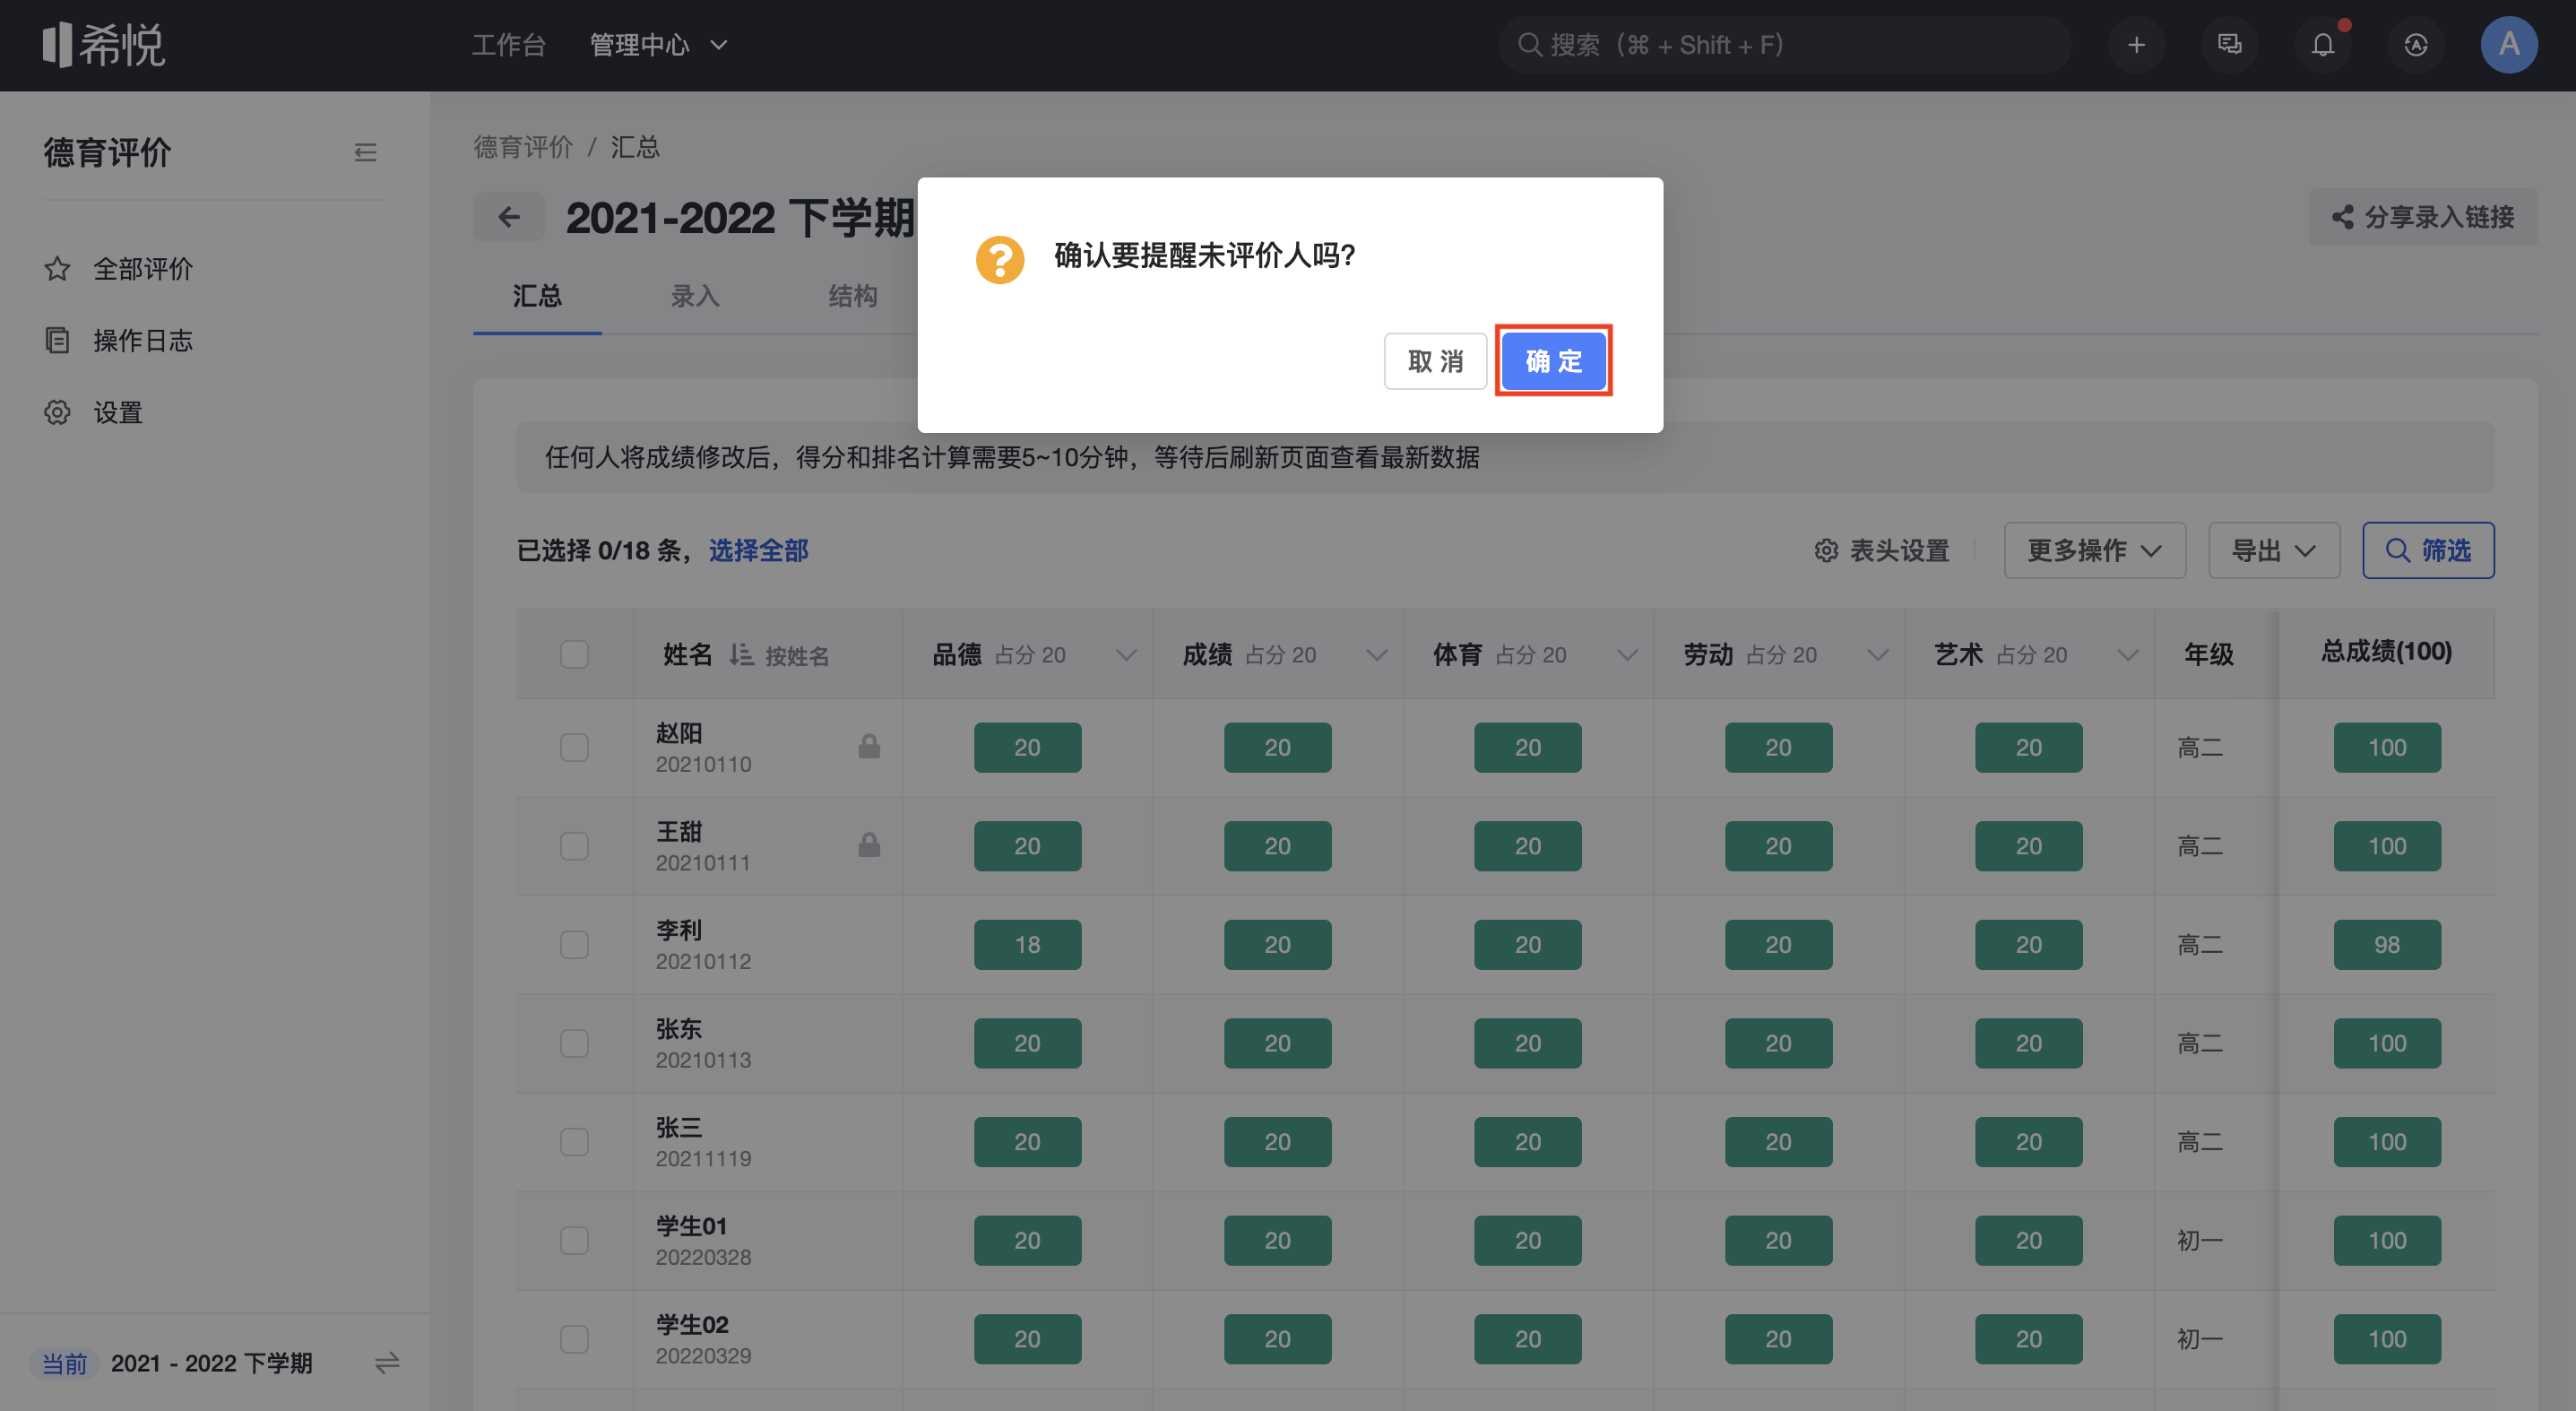Confirm with the 确定 button

click(1553, 361)
